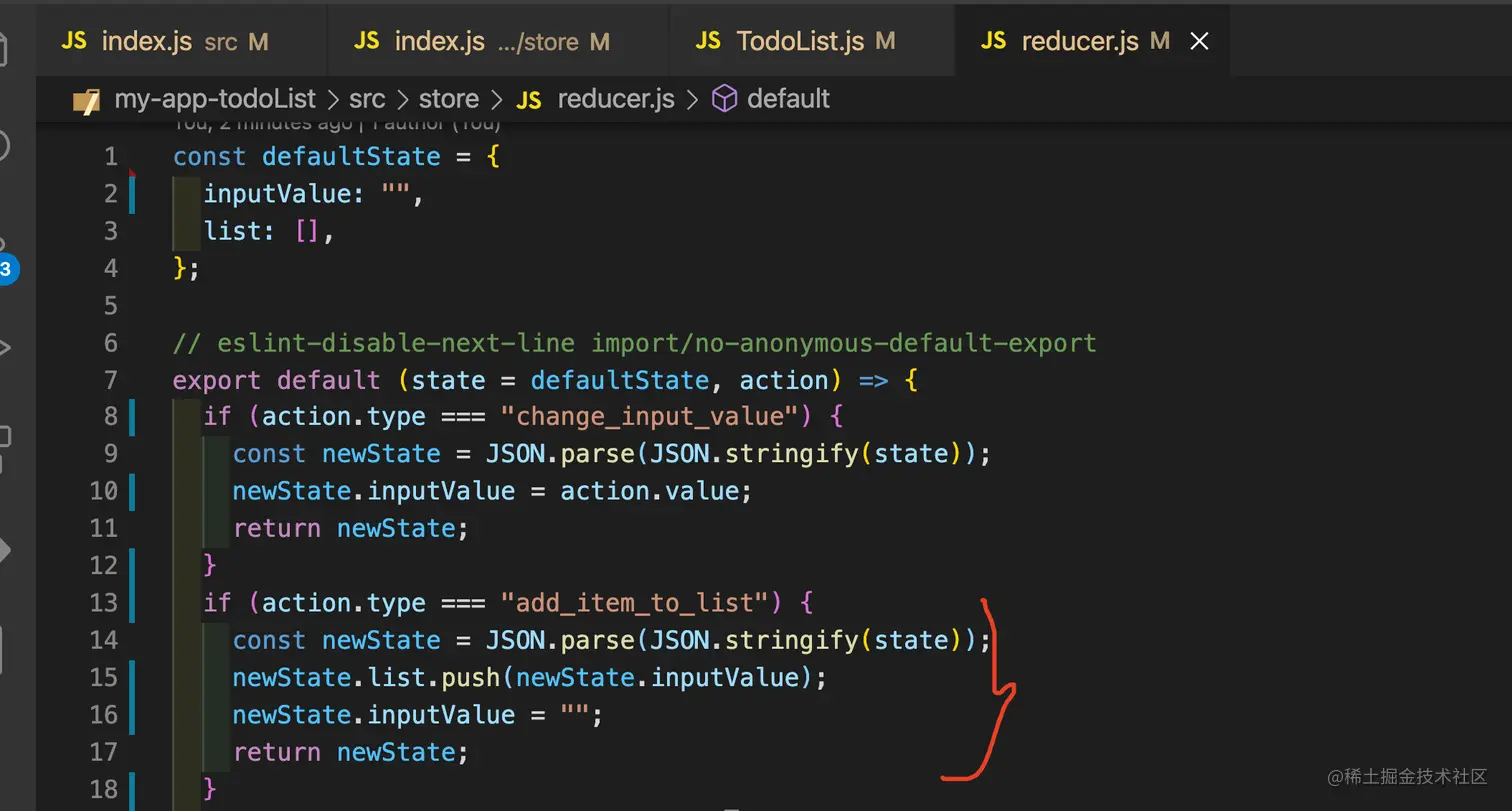Click newState.inputValue = "" on line 16
This screenshot has height=811, width=1512.
(419, 715)
